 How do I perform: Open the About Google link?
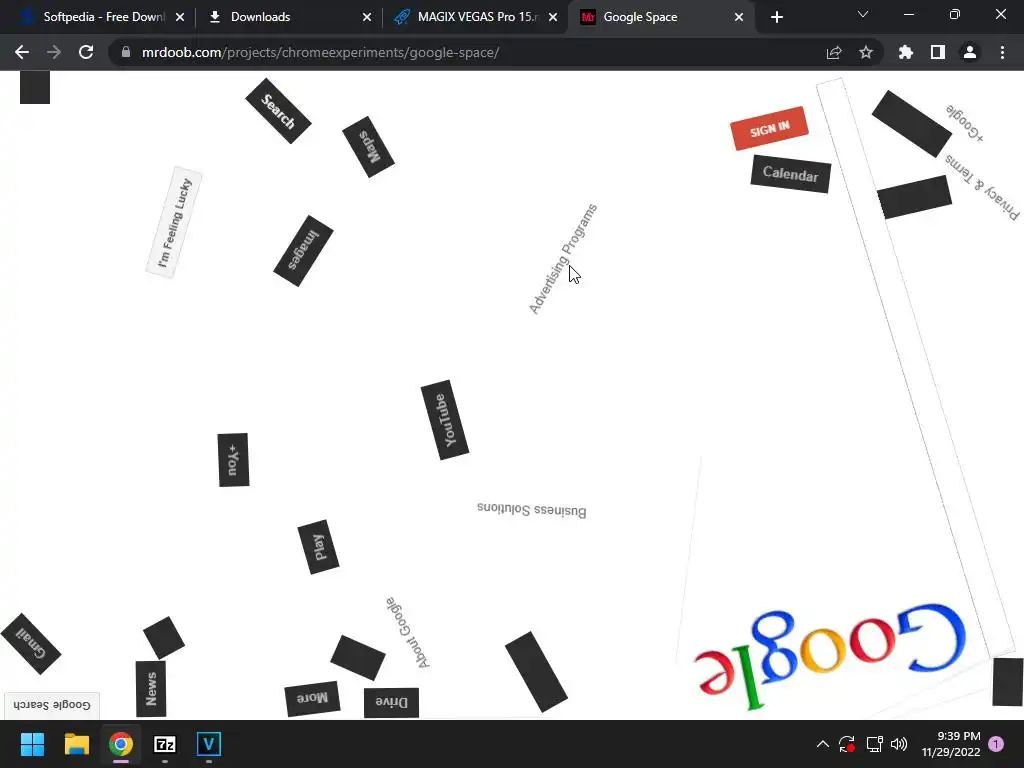408,633
